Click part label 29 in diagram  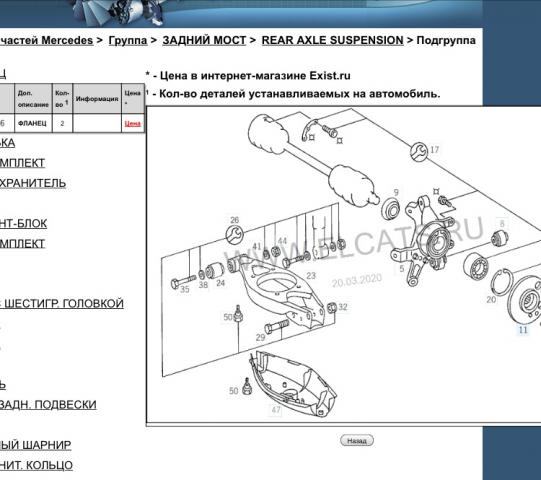pyautogui.click(x=260, y=337)
